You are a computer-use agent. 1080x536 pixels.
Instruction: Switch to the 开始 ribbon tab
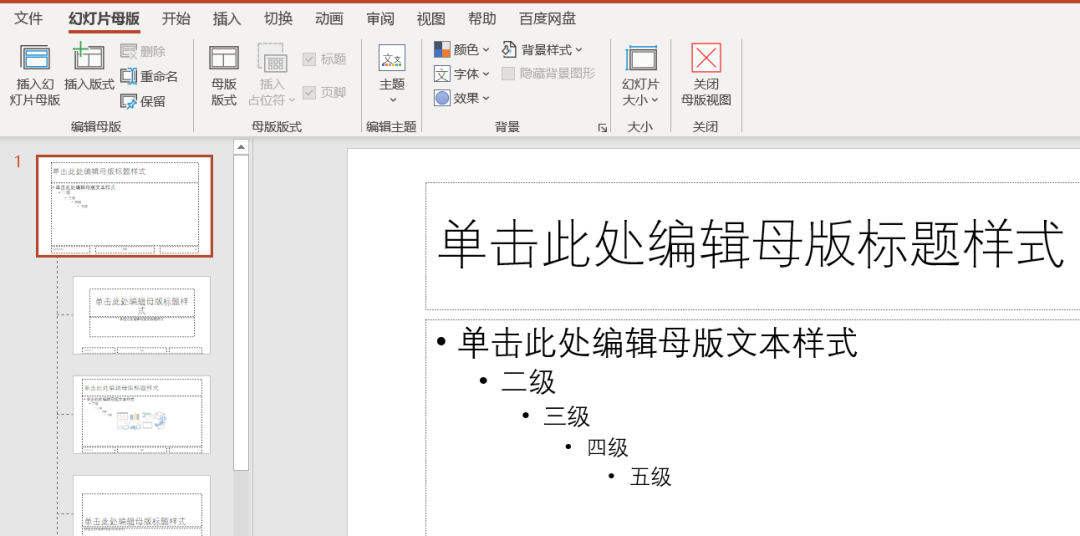[x=176, y=19]
